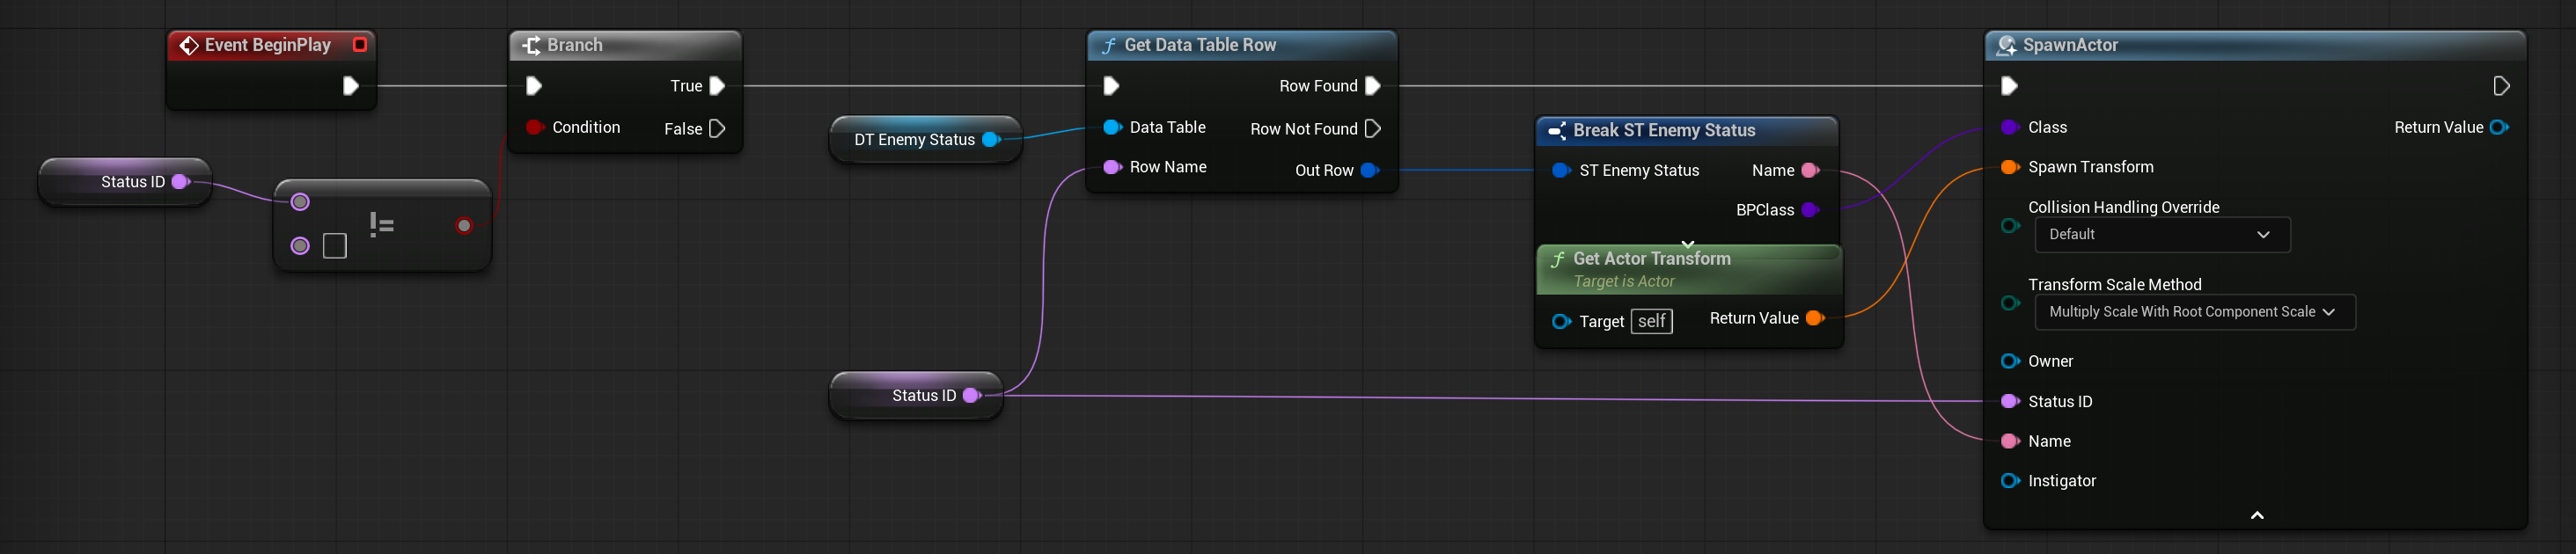
Task: Click the Data Table input pin
Action: (x=1112, y=127)
